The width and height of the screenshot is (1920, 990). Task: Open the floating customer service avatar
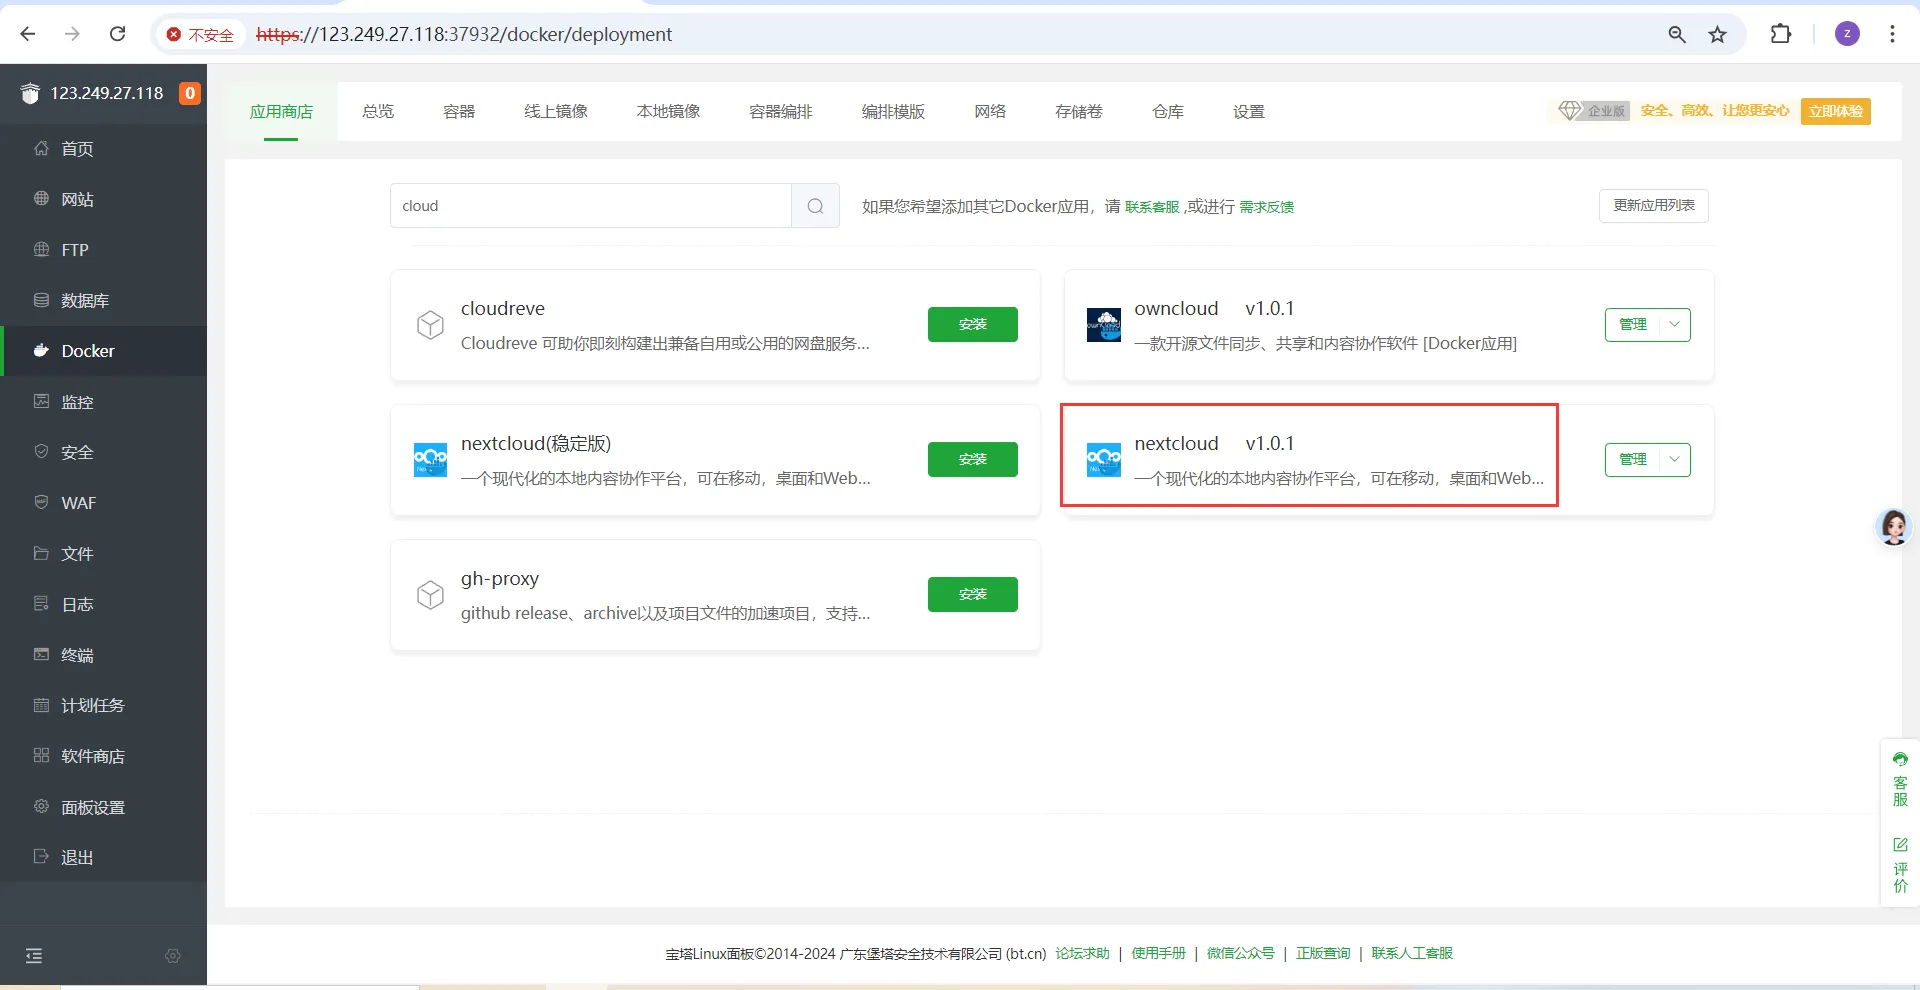pyautogui.click(x=1894, y=527)
